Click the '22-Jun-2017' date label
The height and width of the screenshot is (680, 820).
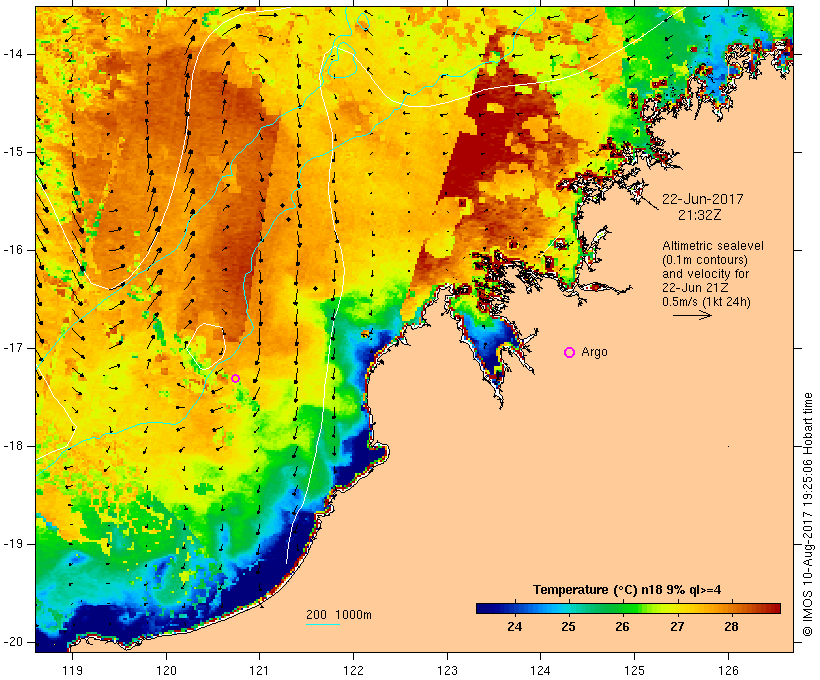[702, 199]
